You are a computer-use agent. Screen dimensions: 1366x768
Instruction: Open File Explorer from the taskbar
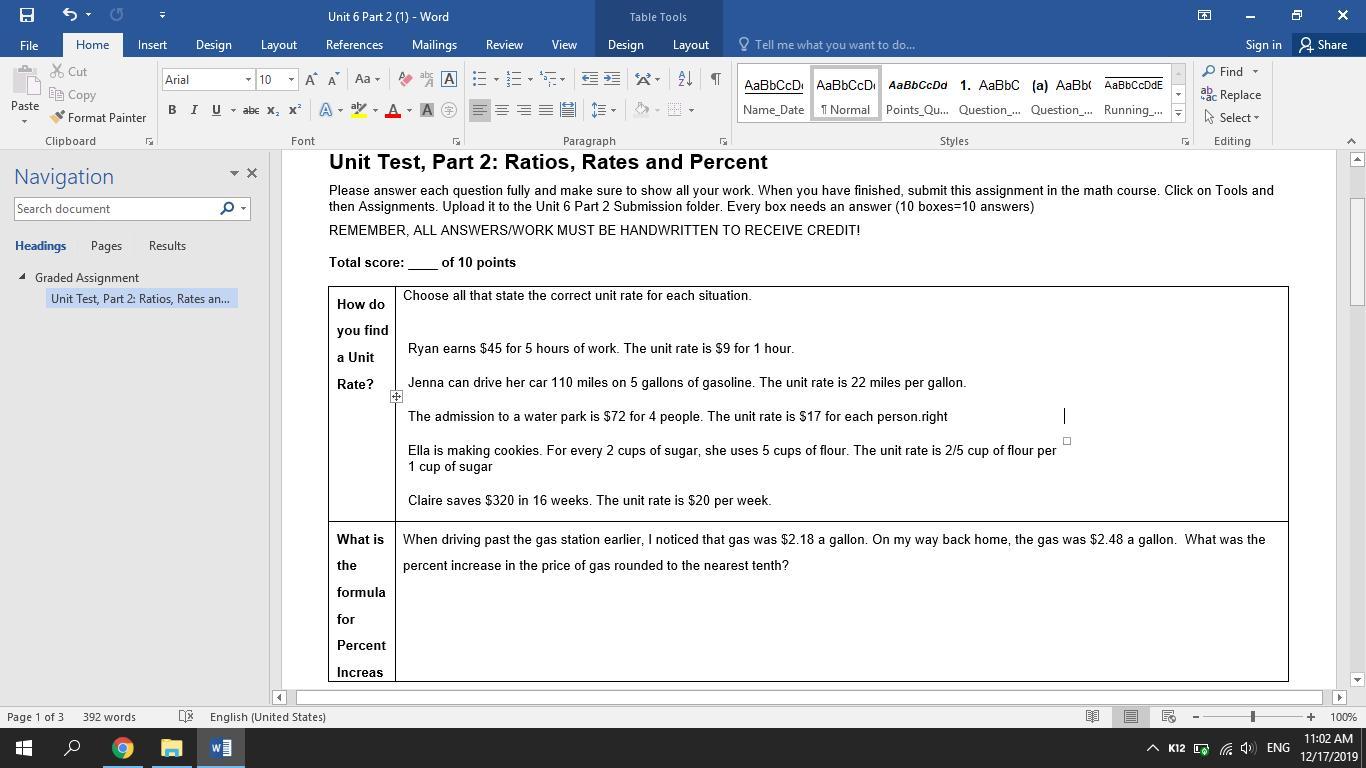171,748
